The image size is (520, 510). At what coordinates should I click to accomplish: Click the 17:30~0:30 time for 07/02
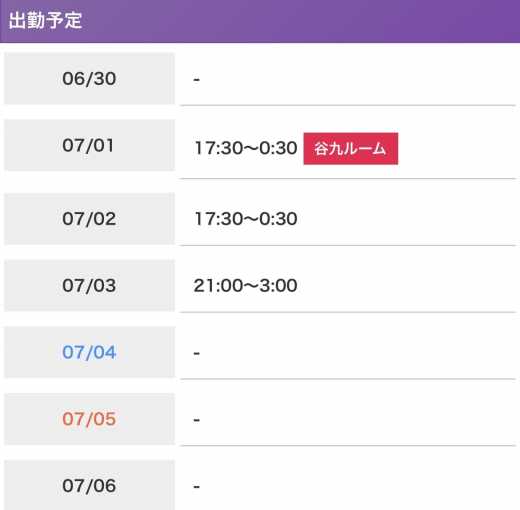246,219
